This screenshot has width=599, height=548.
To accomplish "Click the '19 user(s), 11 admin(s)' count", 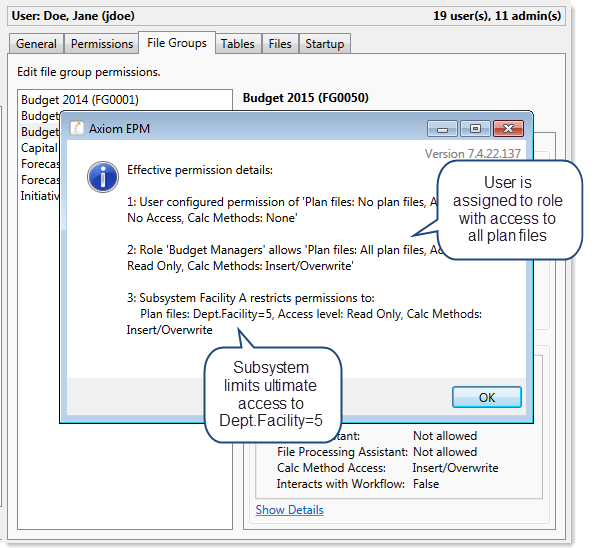I will [497, 16].
